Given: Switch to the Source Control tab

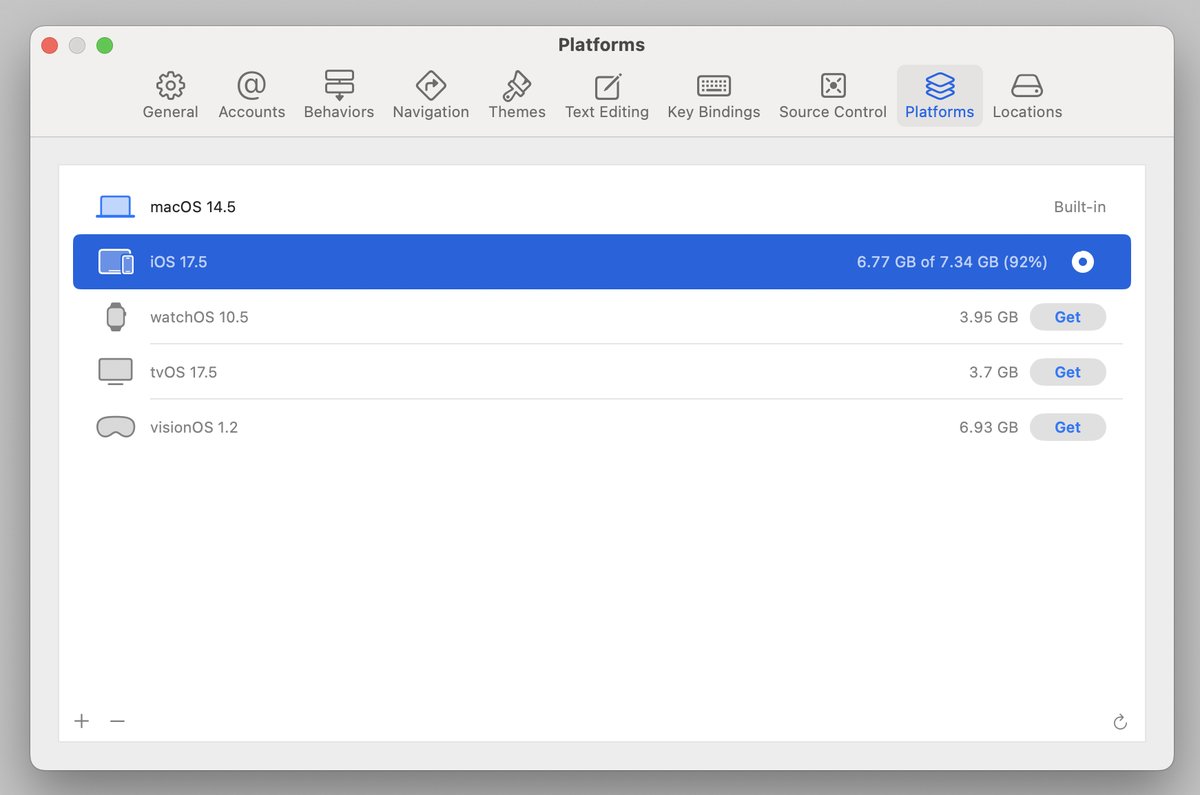Looking at the screenshot, I should 833,96.
